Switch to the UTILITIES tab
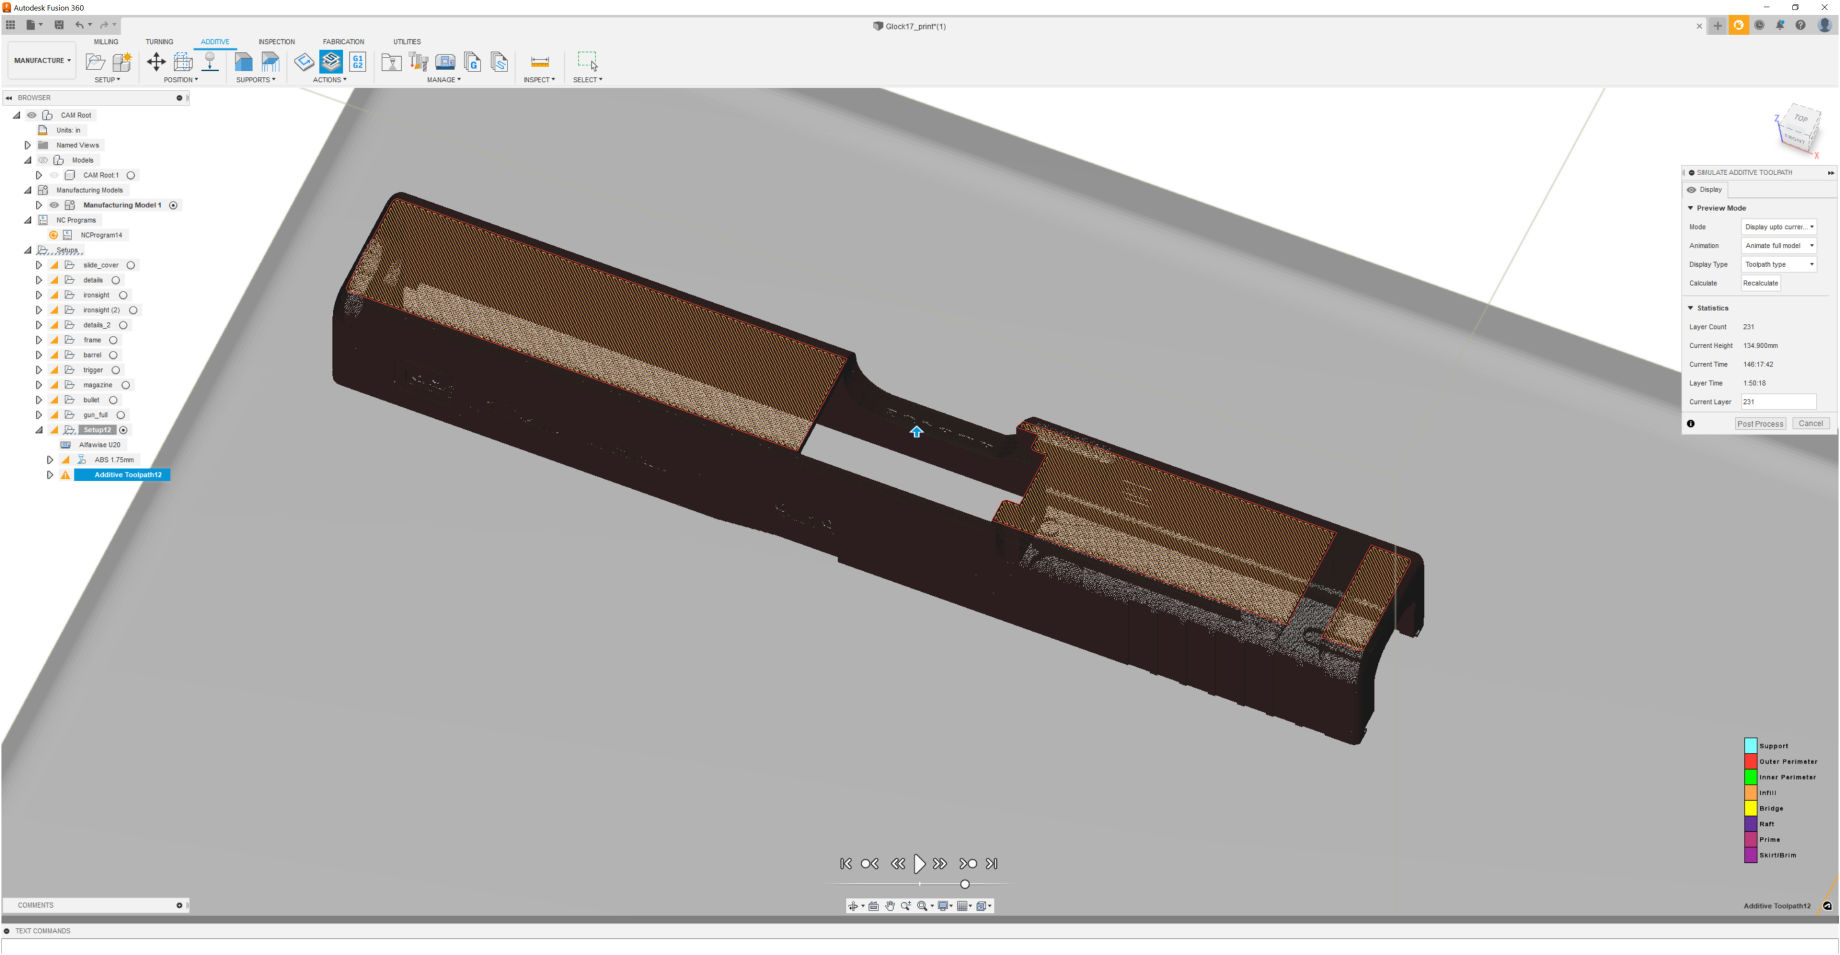The image size is (1840, 955). pyautogui.click(x=407, y=42)
